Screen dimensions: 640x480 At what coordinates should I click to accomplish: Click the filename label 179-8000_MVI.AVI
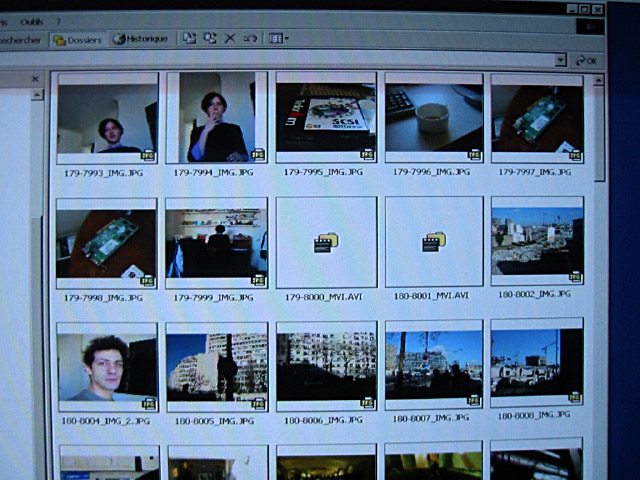coord(323,297)
